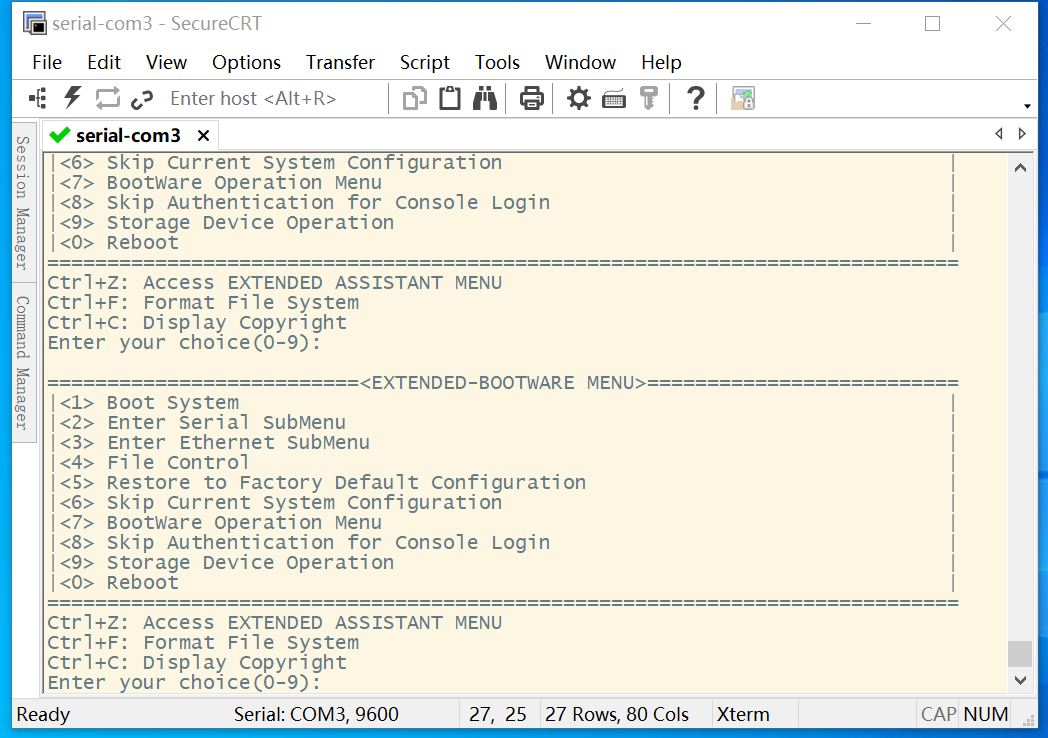Expand toolbar options dropdown arrow
The width and height of the screenshot is (1048, 738).
coord(1027,106)
